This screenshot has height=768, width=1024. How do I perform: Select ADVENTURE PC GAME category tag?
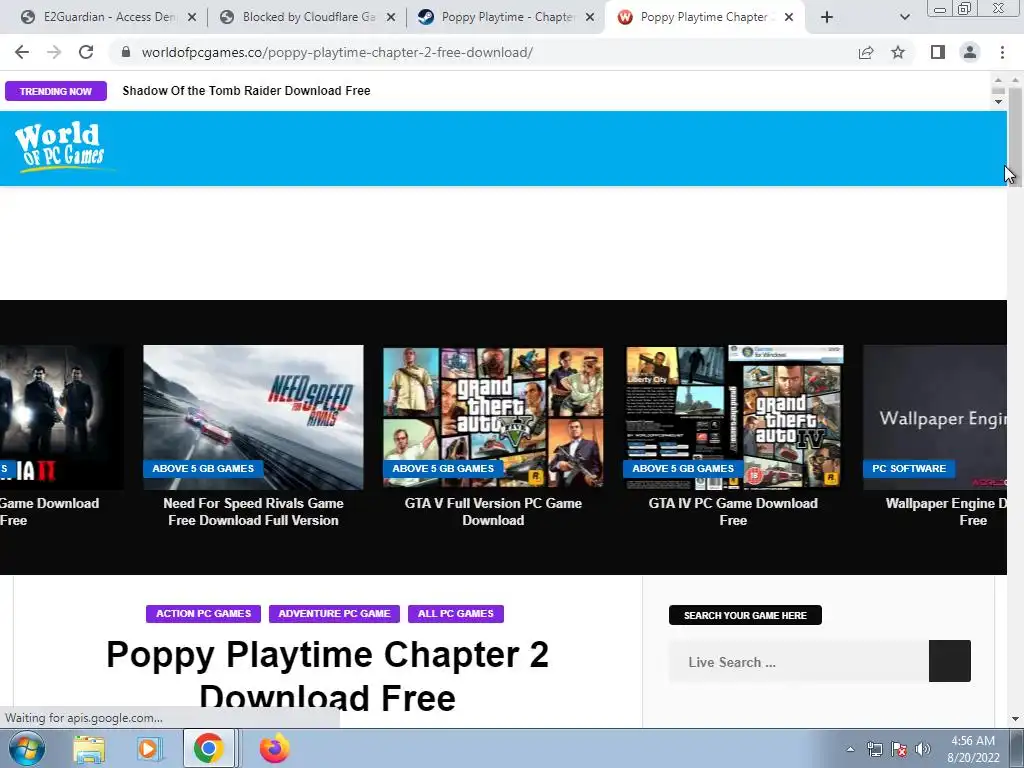pos(334,614)
